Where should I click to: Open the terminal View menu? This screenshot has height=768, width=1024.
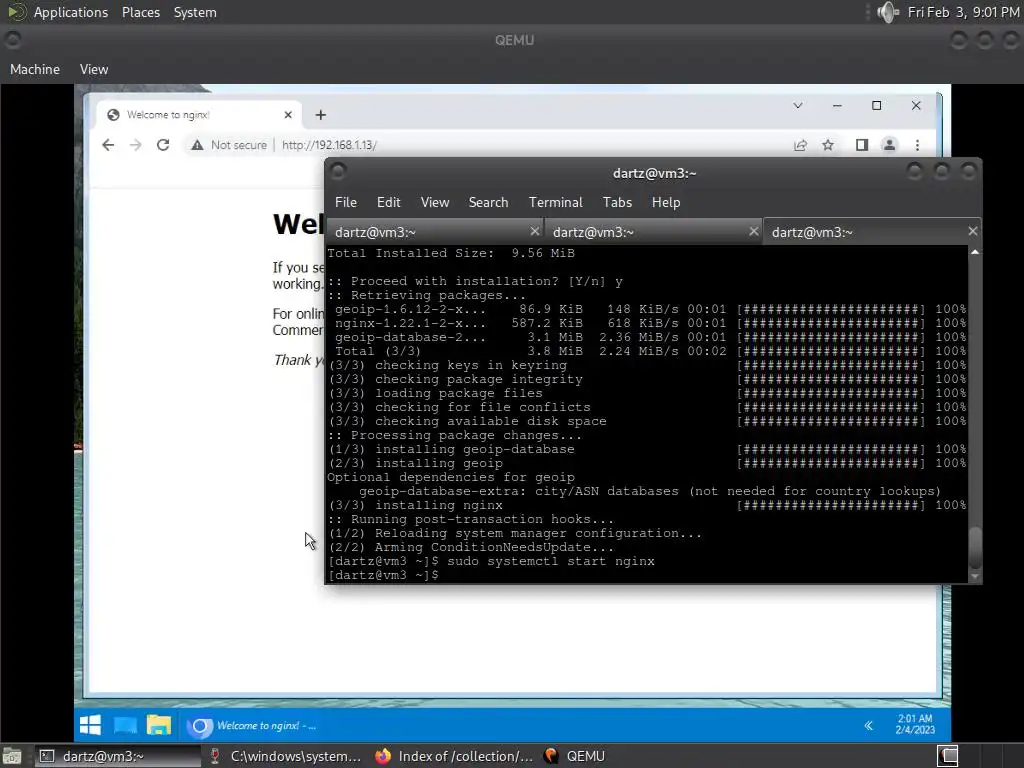(x=435, y=202)
